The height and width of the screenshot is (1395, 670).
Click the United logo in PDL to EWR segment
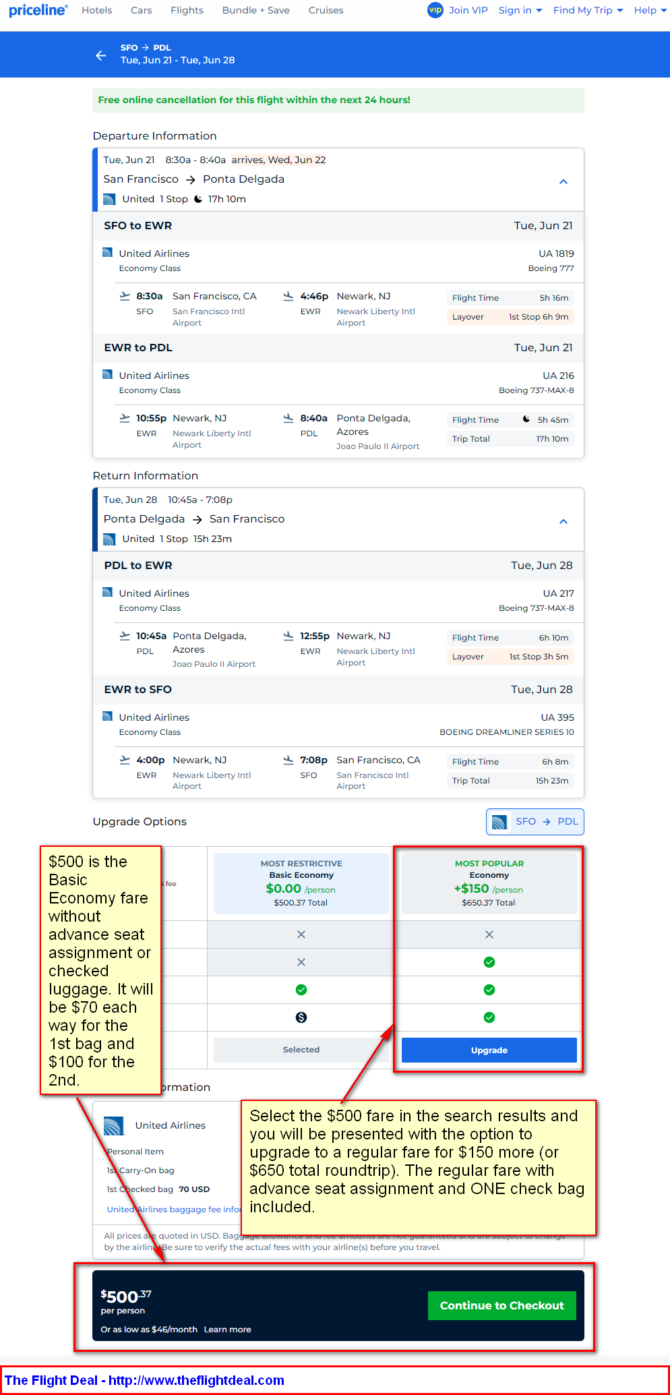click(x=107, y=592)
